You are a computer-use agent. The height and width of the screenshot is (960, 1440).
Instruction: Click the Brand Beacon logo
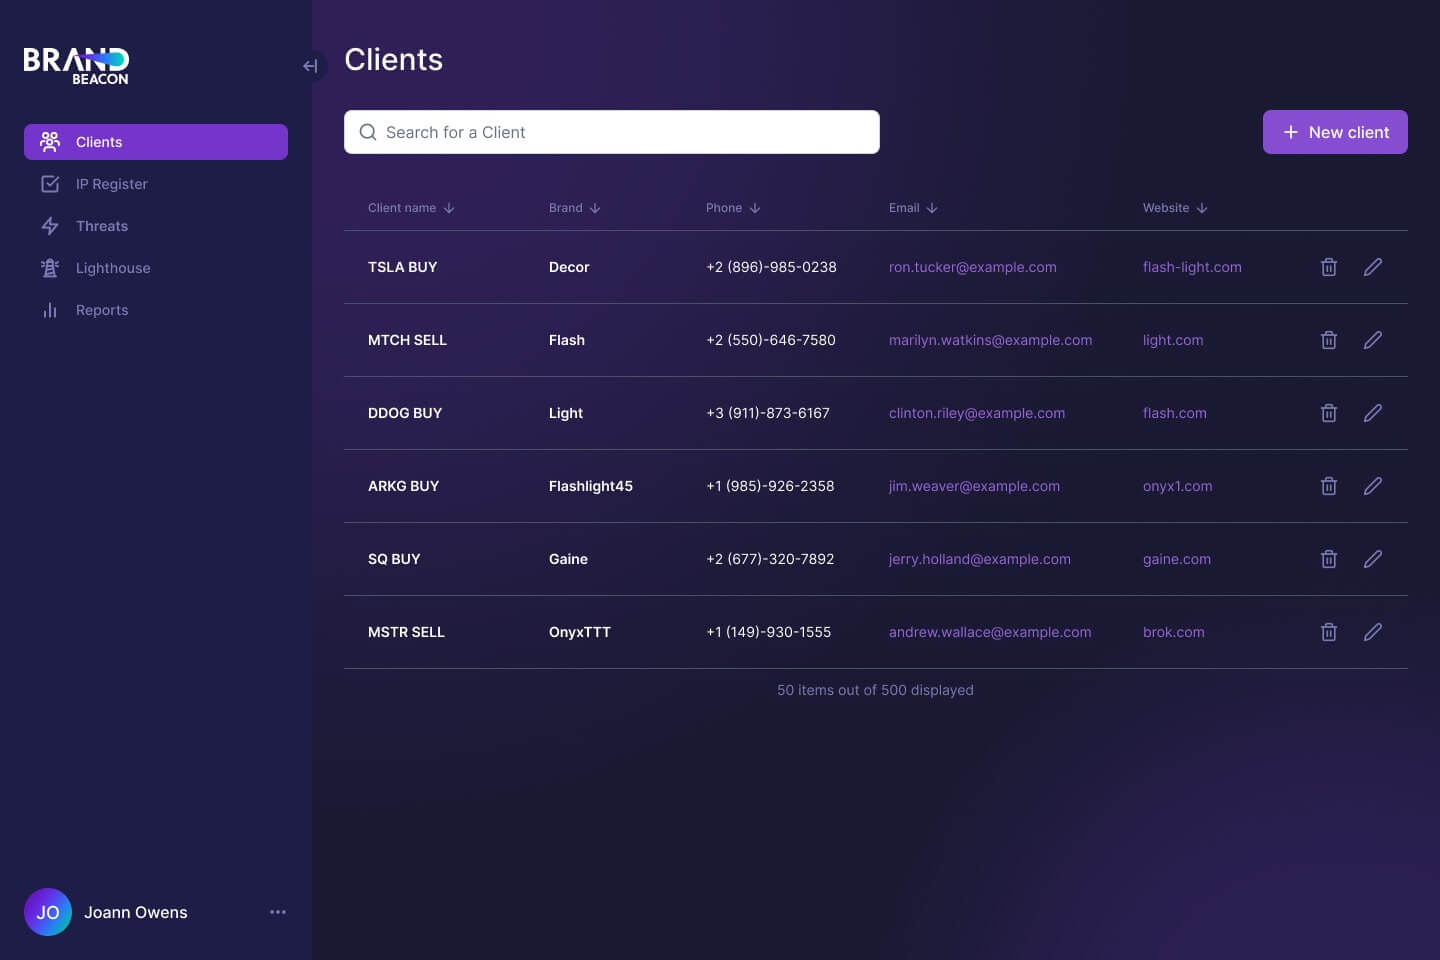tap(76, 66)
